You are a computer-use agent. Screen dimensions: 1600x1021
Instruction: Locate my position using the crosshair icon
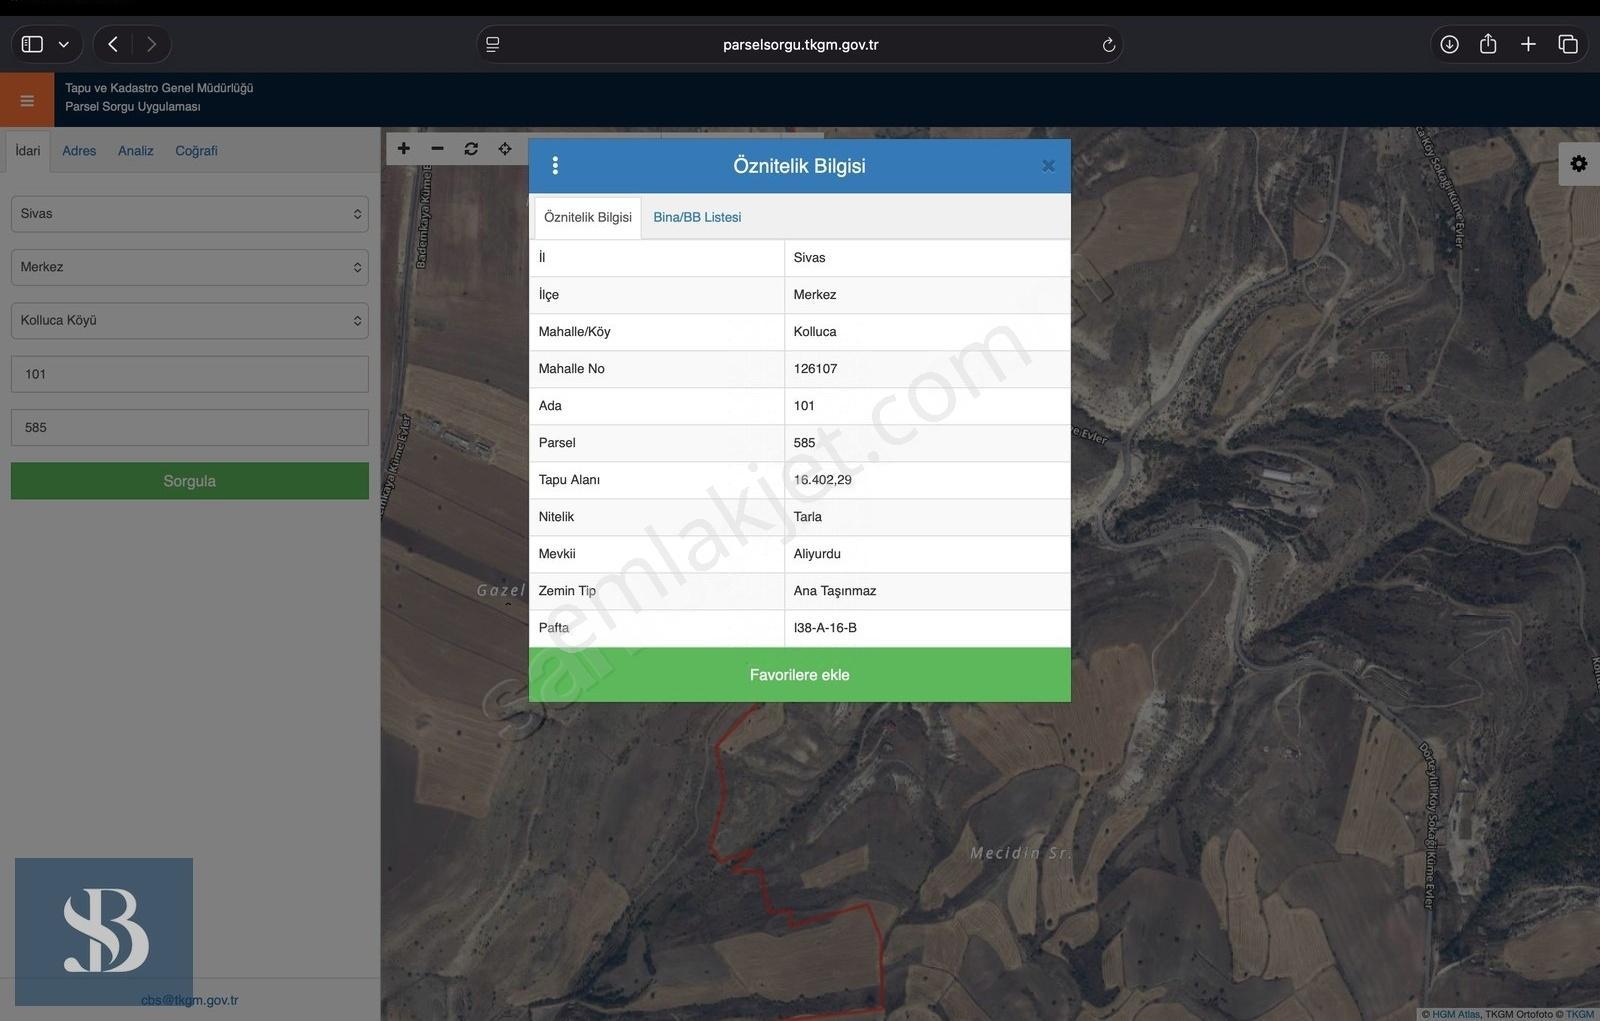pyautogui.click(x=505, y=149)
